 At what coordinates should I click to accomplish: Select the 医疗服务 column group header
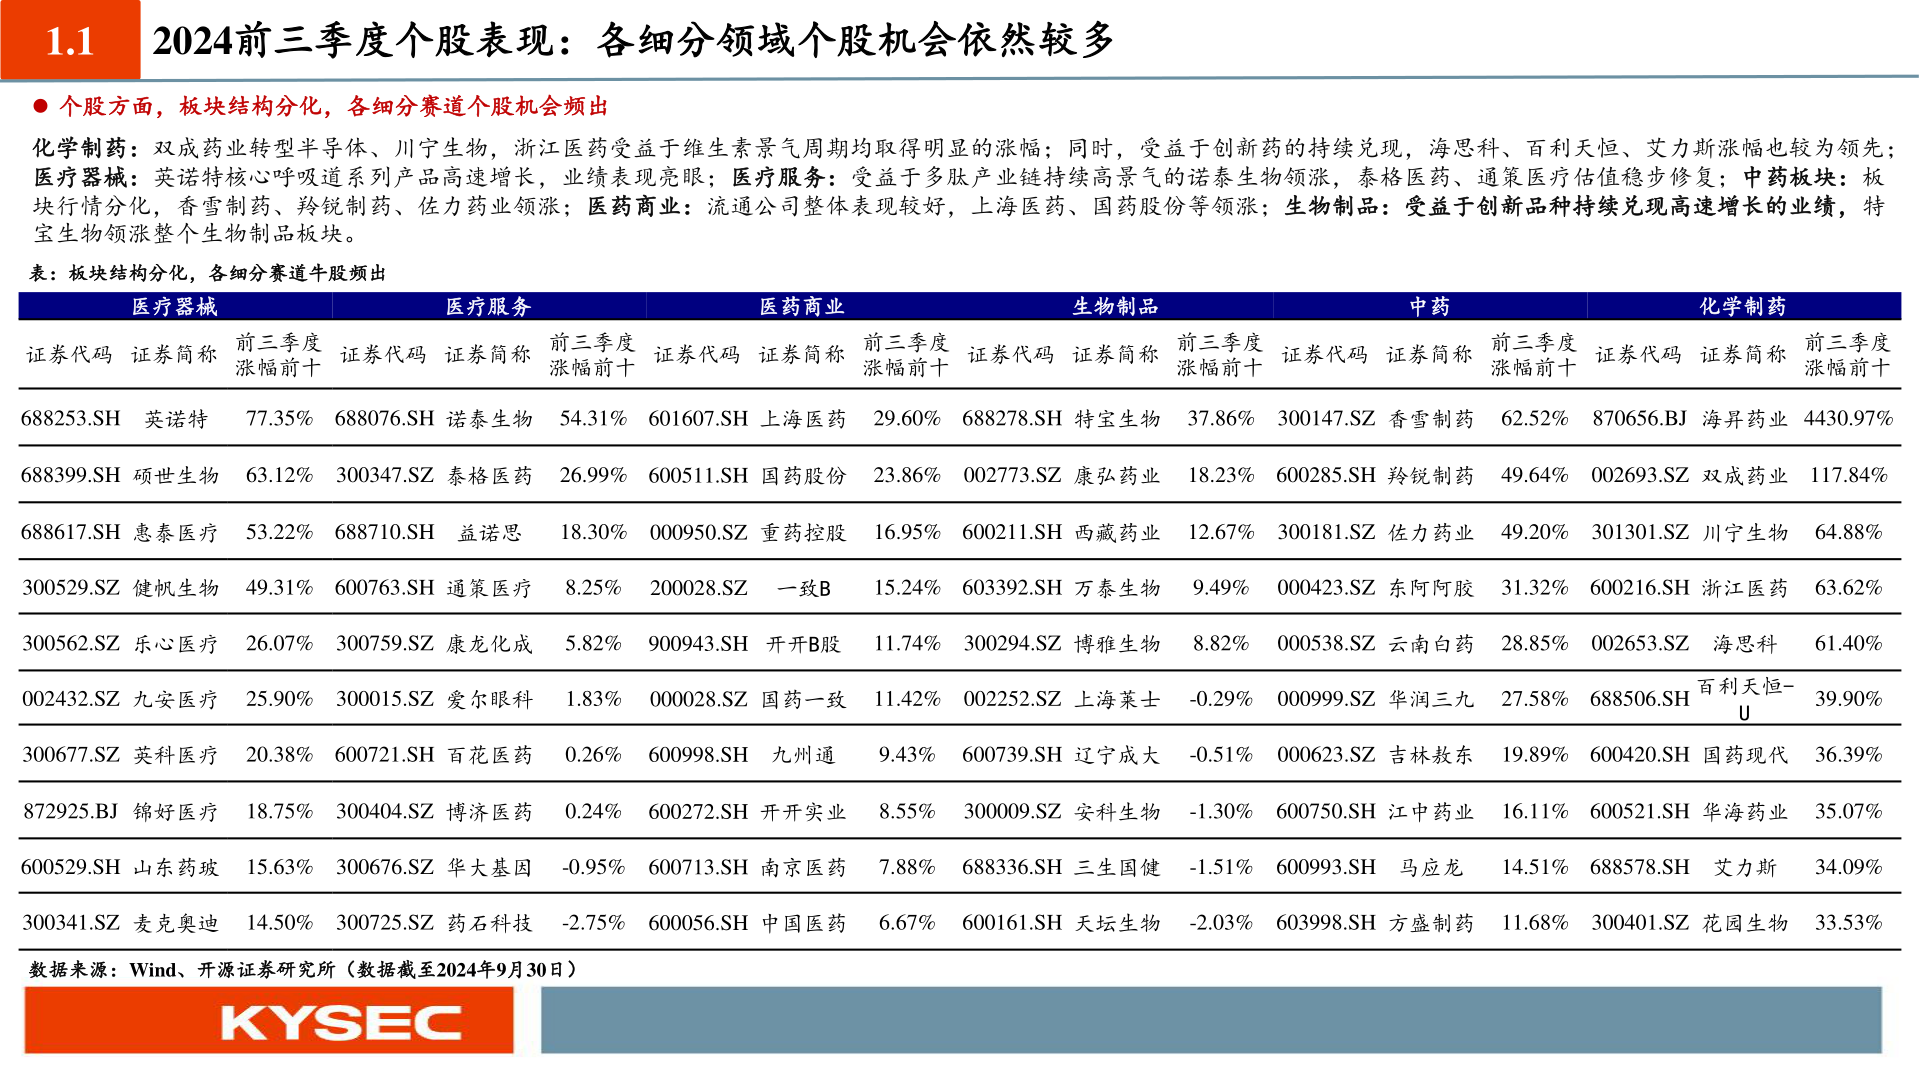click(488, 306)
